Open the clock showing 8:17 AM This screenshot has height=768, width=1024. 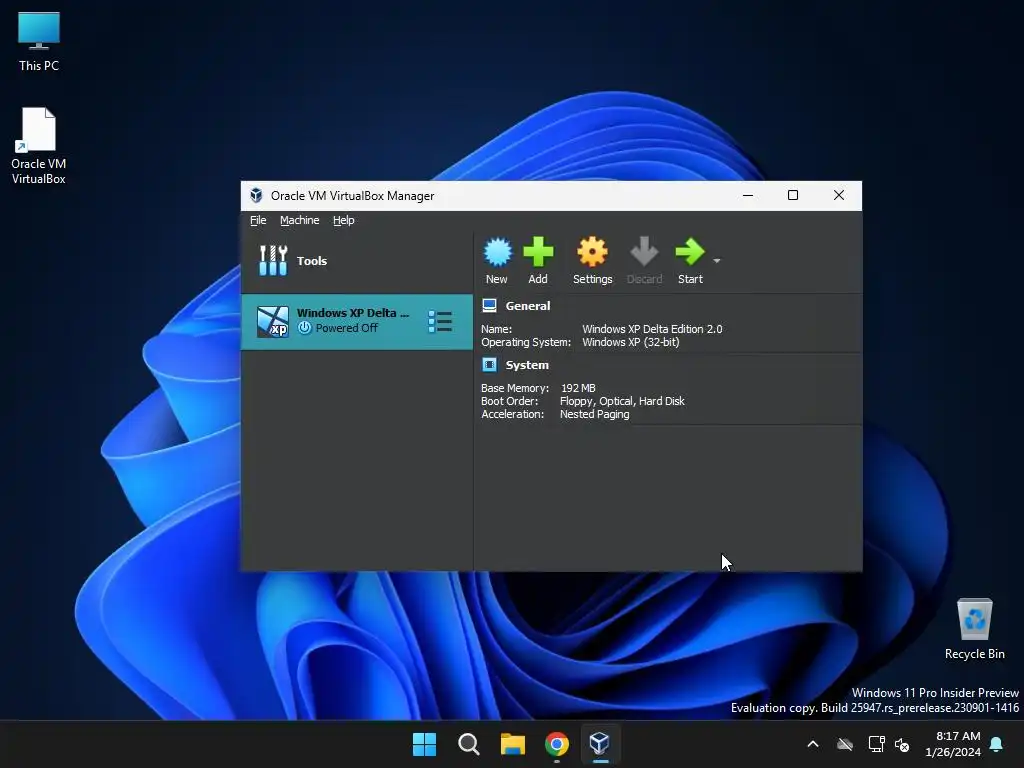(953, 744)
